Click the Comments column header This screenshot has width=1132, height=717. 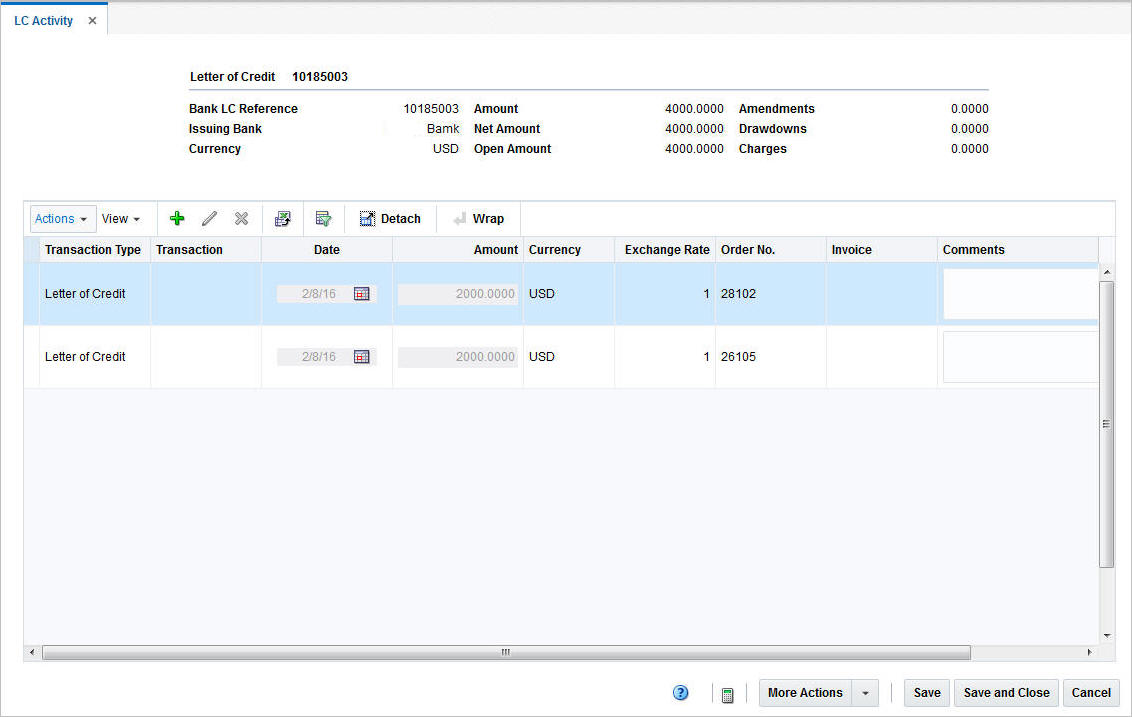tap(1018, 249)
